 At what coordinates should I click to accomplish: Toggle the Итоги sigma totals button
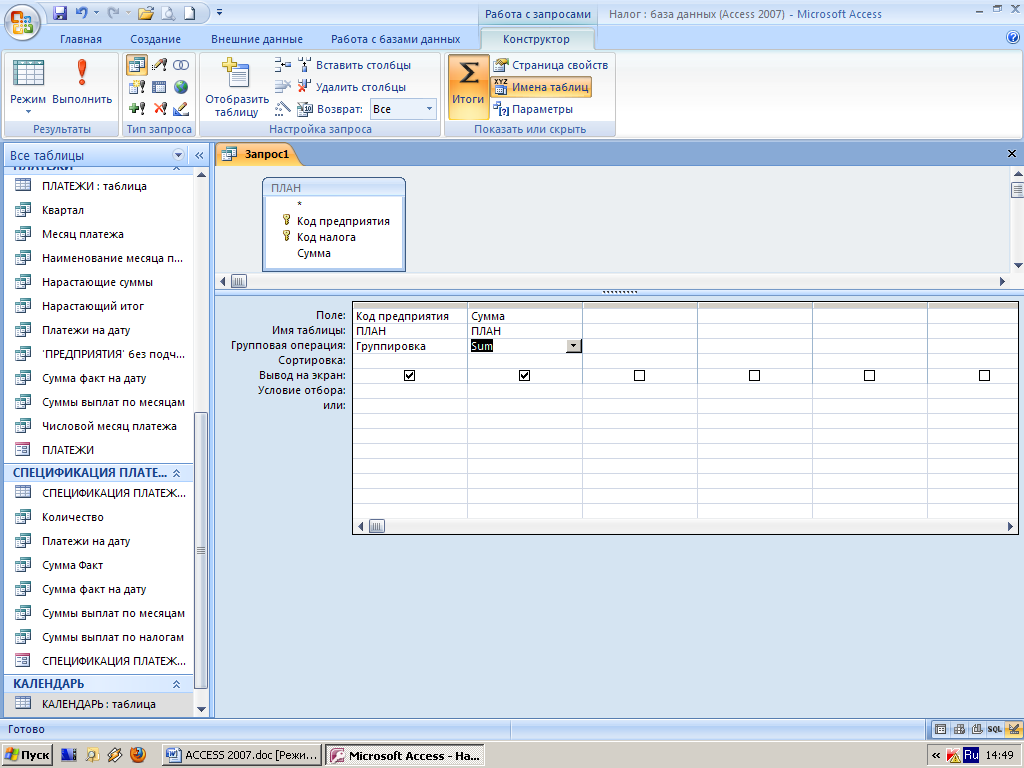click(x=468, y=87)
